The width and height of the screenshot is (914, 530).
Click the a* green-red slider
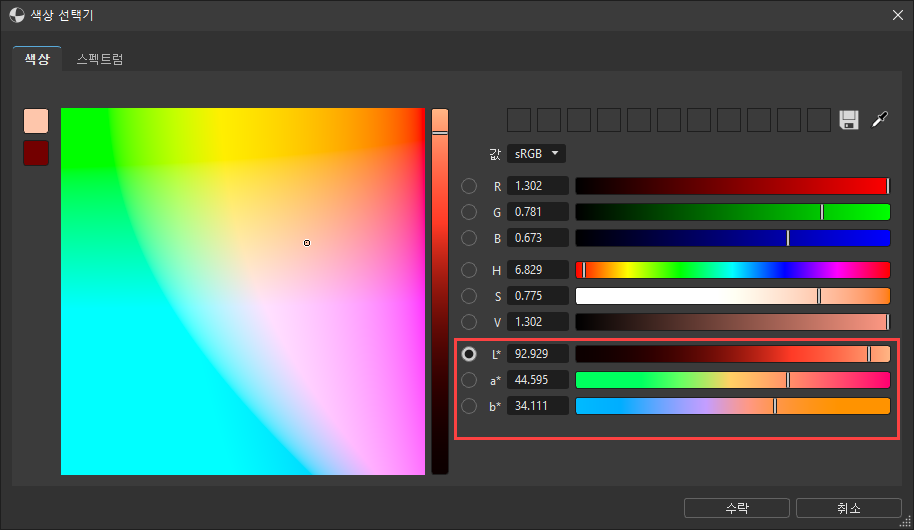coord(733,380)
